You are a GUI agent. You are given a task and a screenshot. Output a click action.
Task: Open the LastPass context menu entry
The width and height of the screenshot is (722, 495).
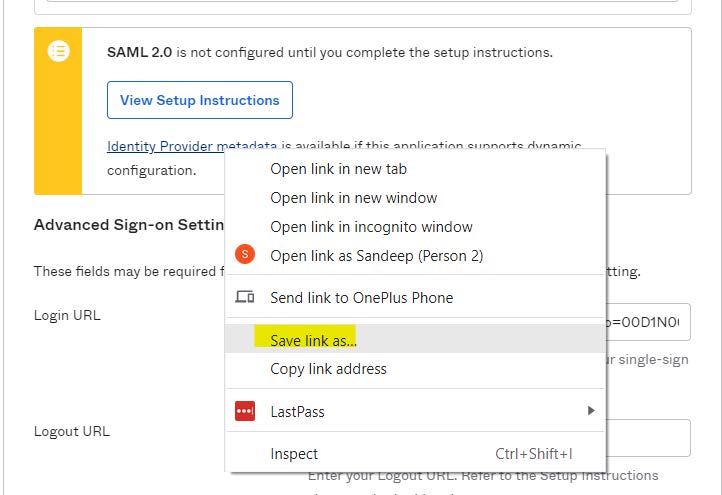click(x=415, y=411)
